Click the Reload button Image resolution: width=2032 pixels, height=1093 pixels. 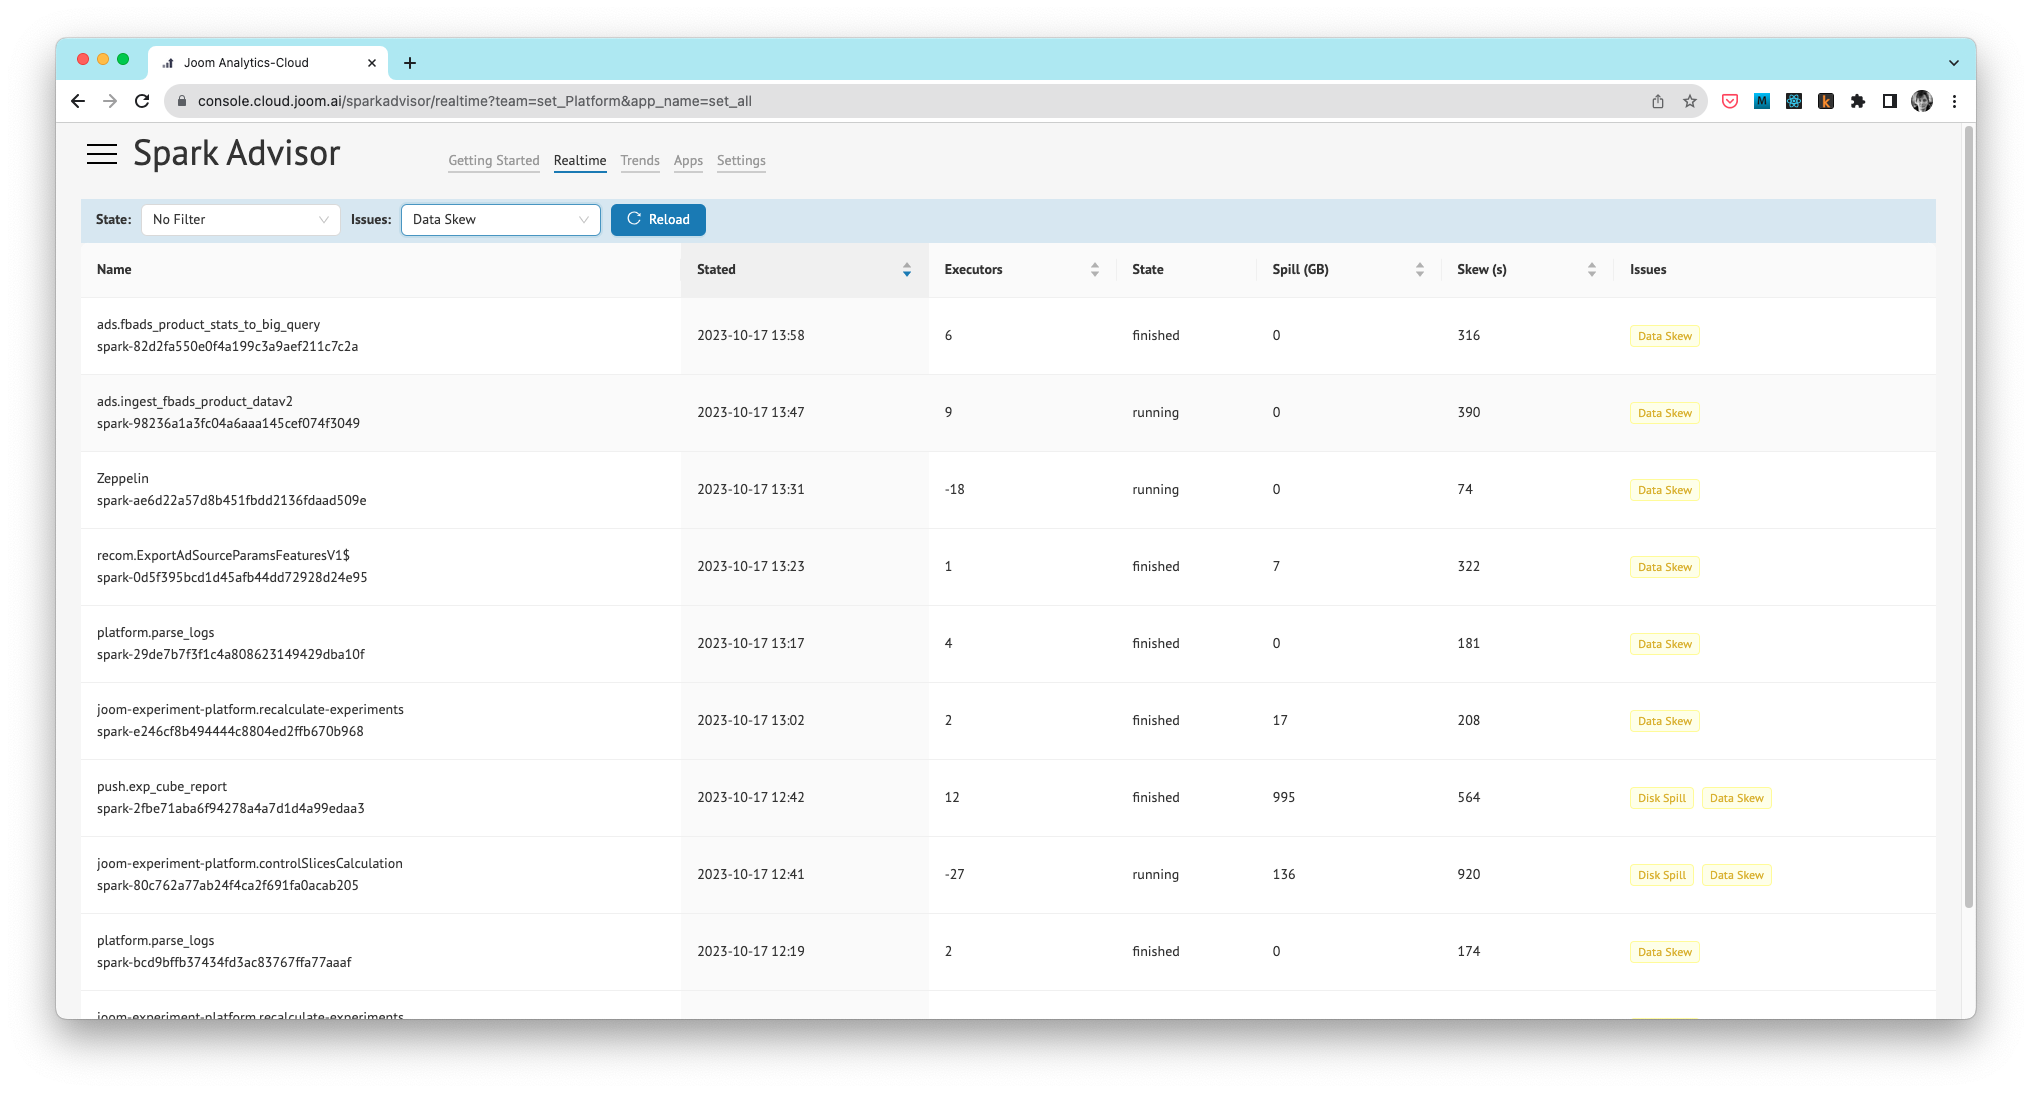click(658, 219)
